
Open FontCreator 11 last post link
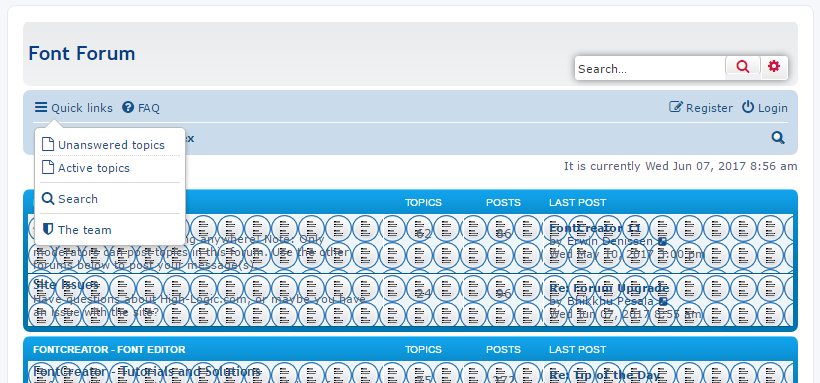(595, 228)
